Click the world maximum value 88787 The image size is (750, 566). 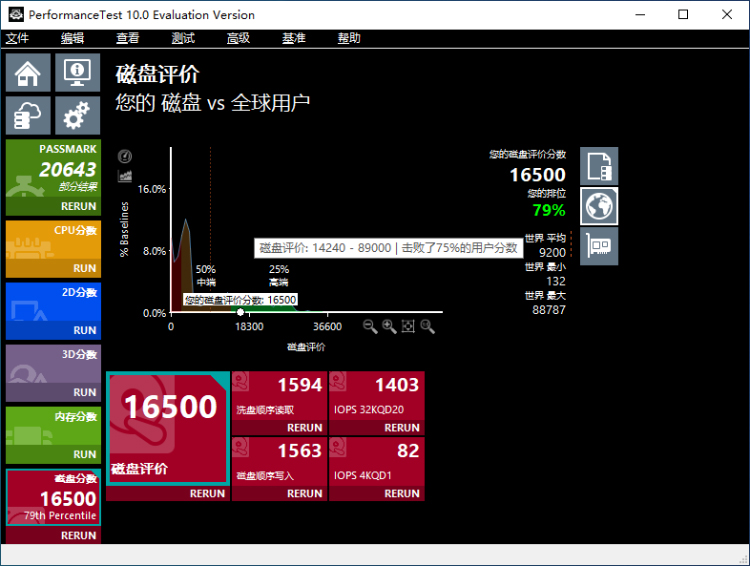pos(549,310)
